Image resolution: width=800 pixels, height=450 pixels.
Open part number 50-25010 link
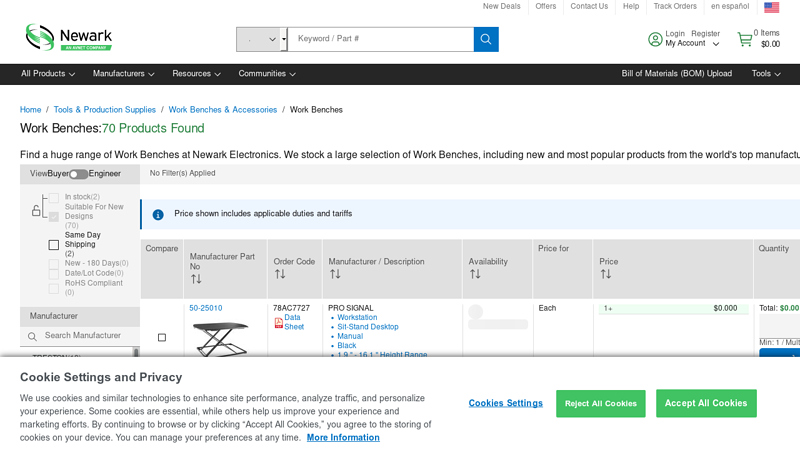[206, 308]
